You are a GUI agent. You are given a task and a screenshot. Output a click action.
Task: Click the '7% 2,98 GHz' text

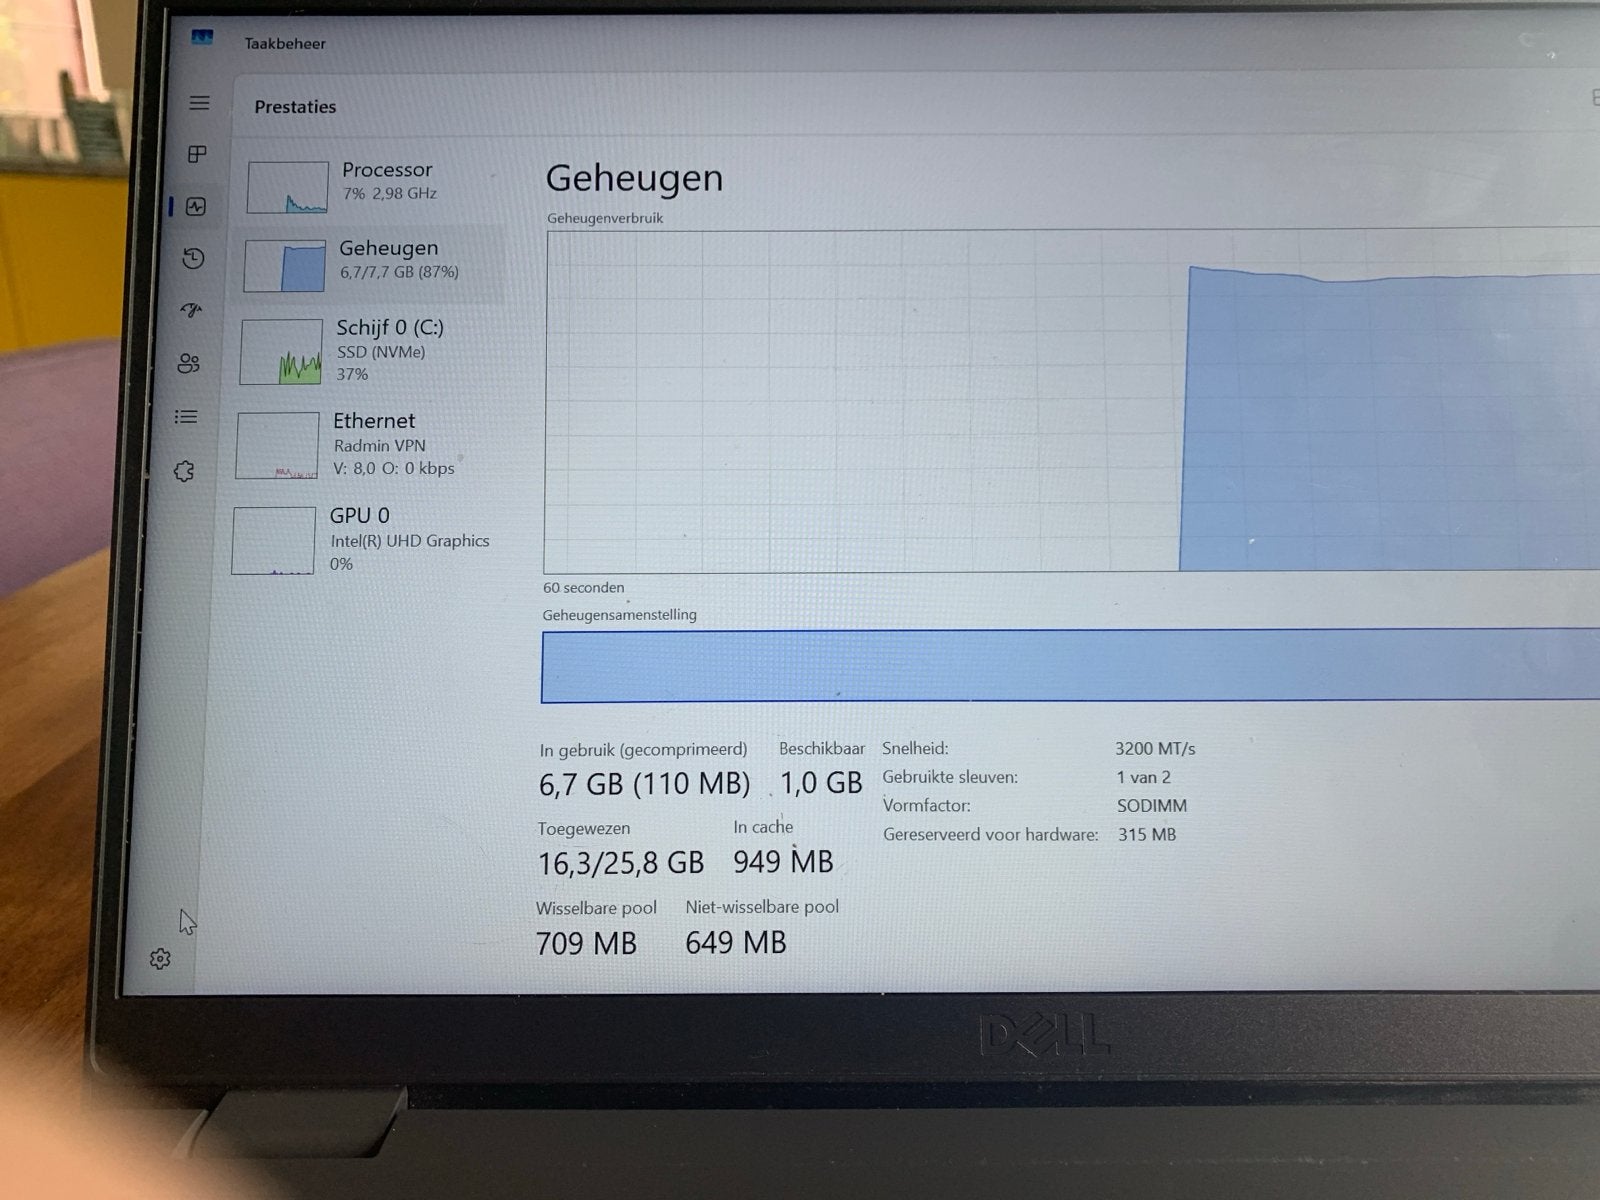pos(390,193)
